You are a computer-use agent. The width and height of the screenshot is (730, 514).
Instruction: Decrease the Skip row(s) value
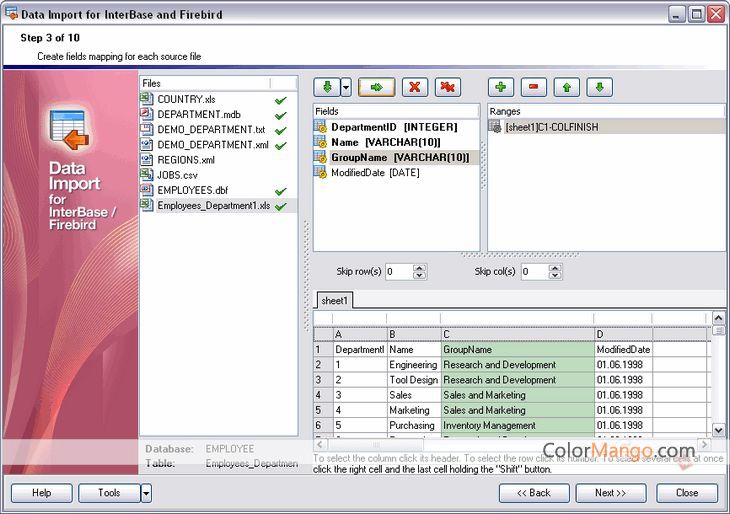tap(419, 275)
